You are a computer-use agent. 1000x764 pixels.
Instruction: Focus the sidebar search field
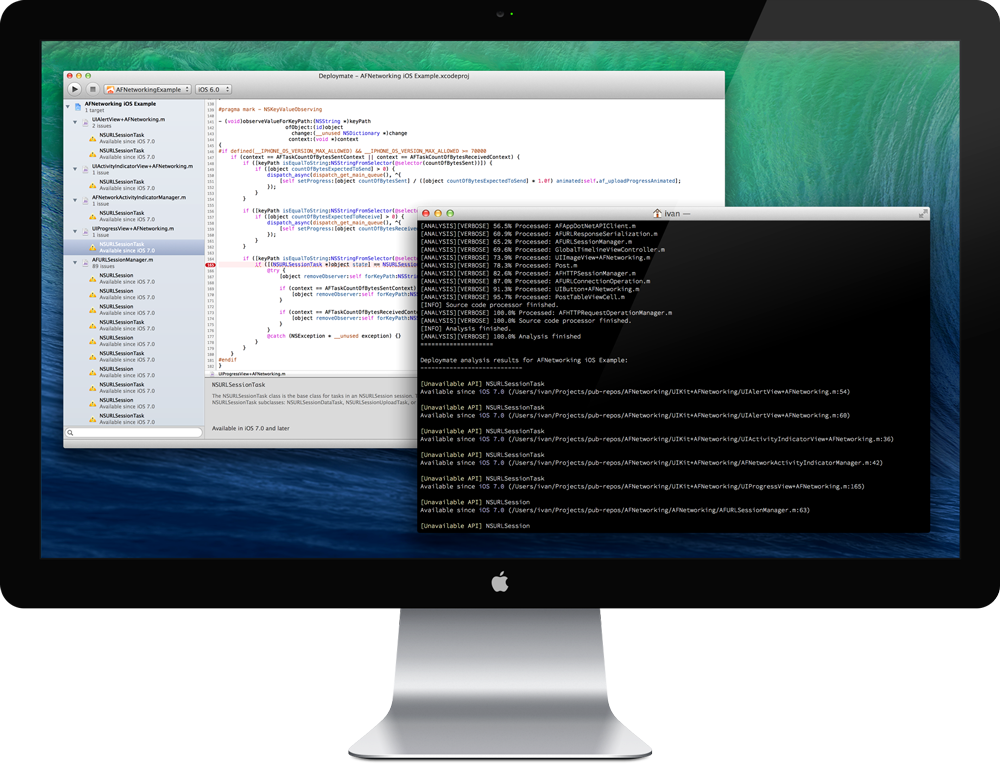pyautogui.click(x=133, y=432)
